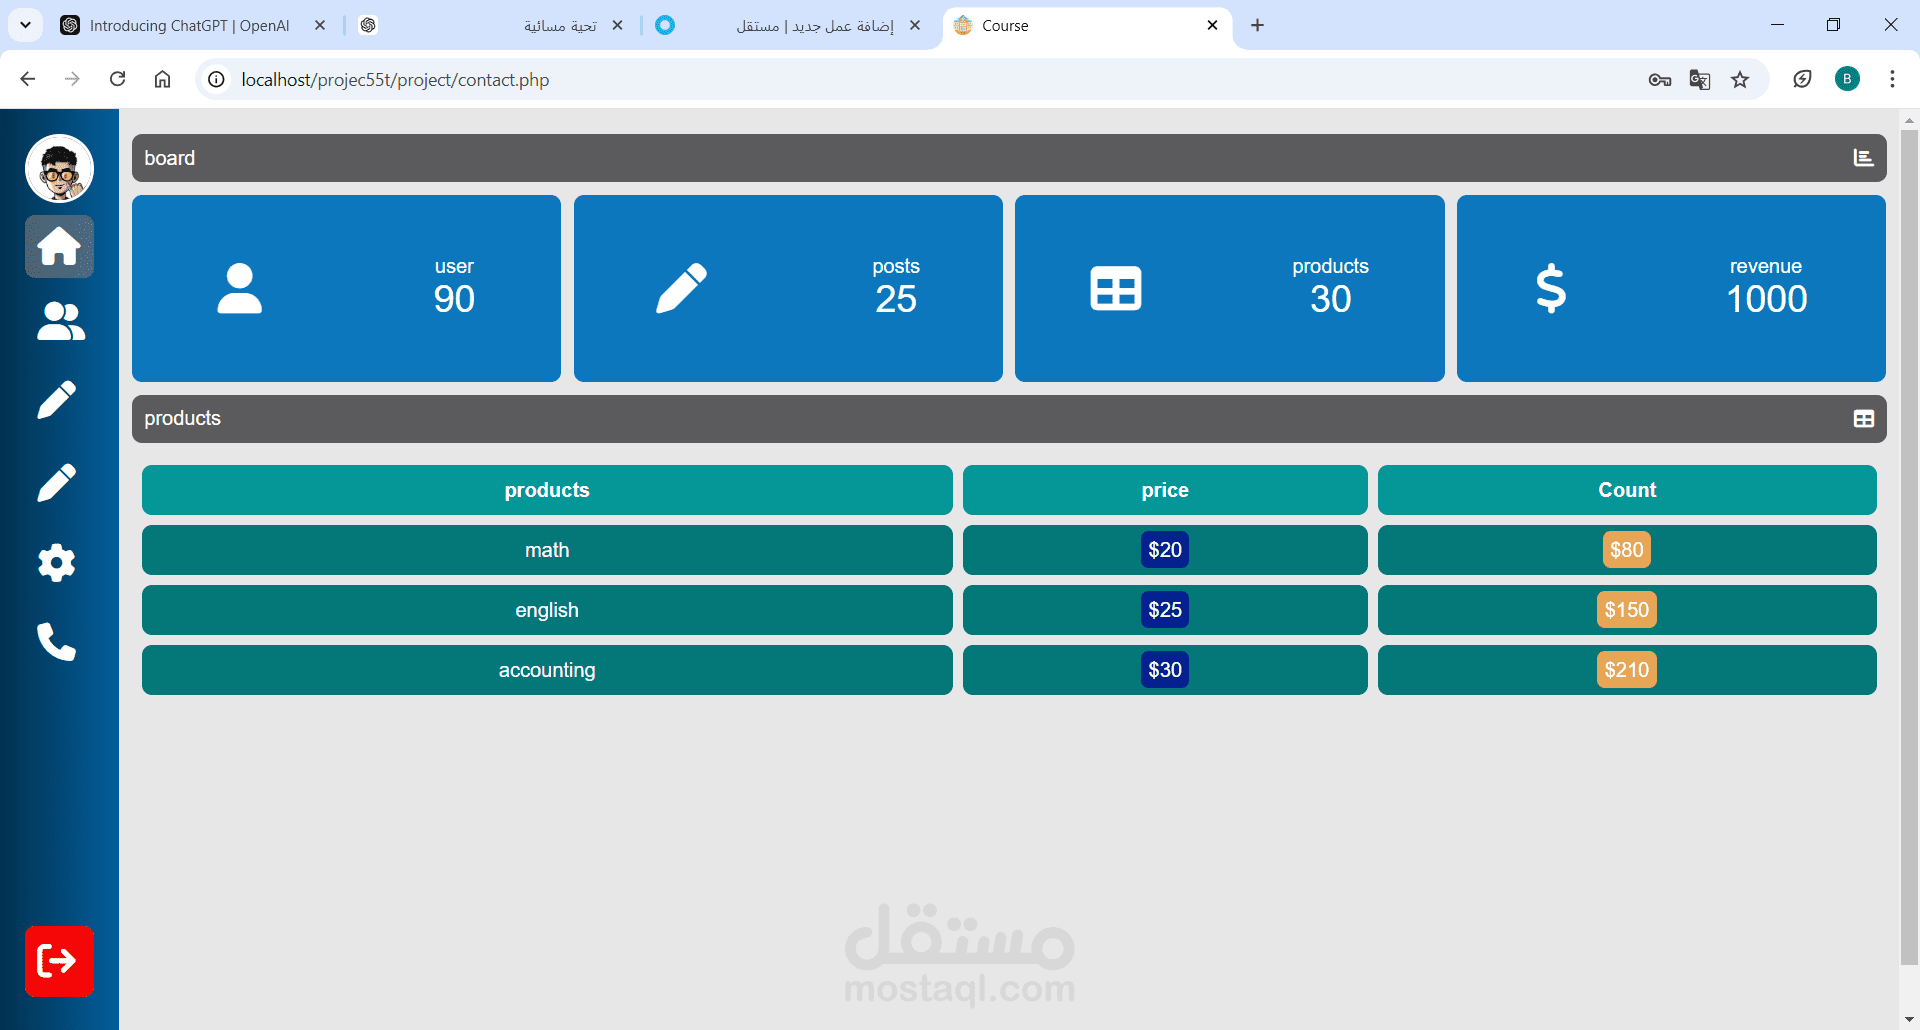Screen dimensions: 1920x1030
Task: Click the user count 90
Action: pyautogui.click(x=454, y=299)
